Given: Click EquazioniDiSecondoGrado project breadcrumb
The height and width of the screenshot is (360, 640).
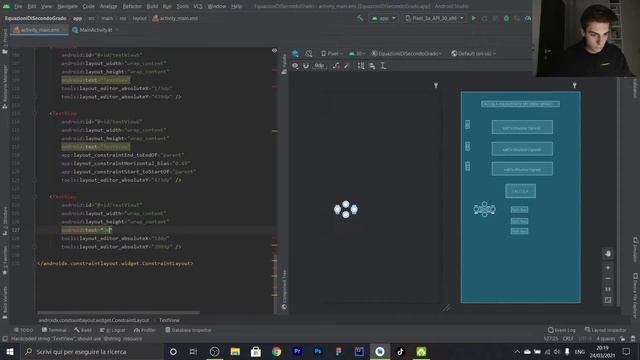Looking at the screenshot, I should click(x=36, y=18).
